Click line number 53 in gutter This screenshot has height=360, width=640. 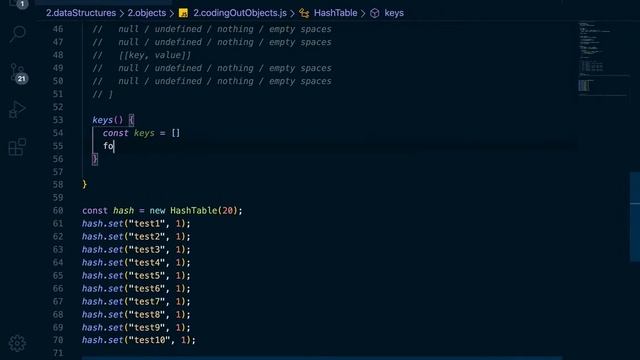(58, 120)
